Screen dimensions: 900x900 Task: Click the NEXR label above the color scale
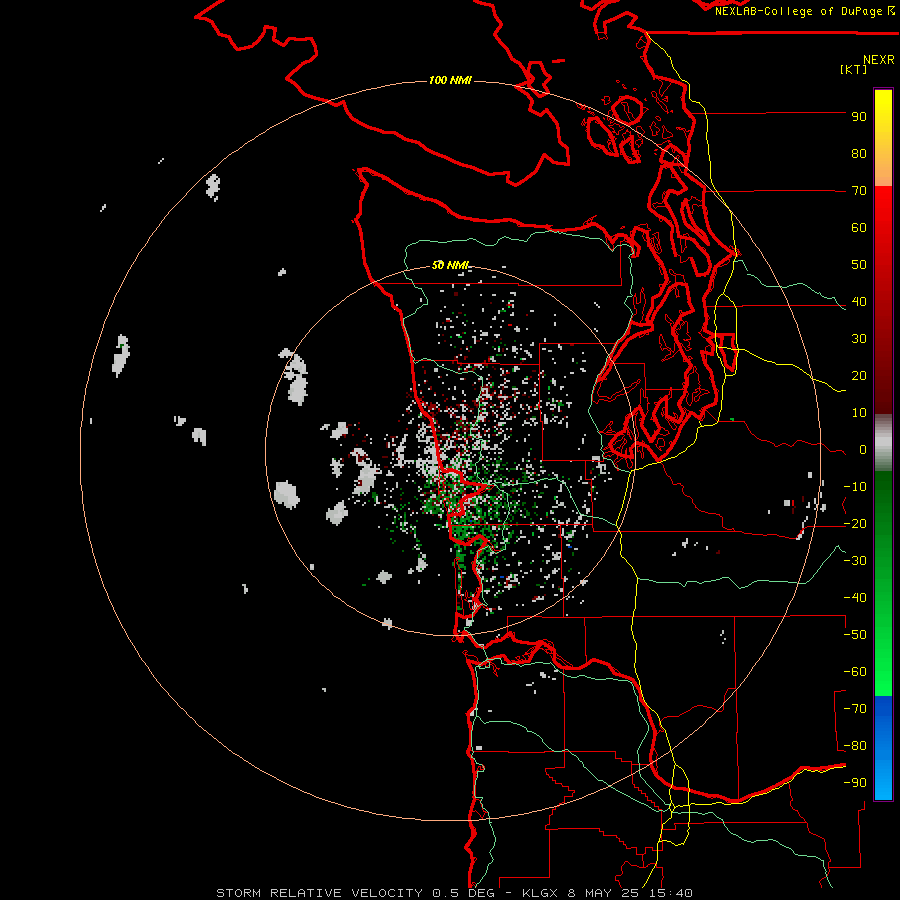pos(879,60)
